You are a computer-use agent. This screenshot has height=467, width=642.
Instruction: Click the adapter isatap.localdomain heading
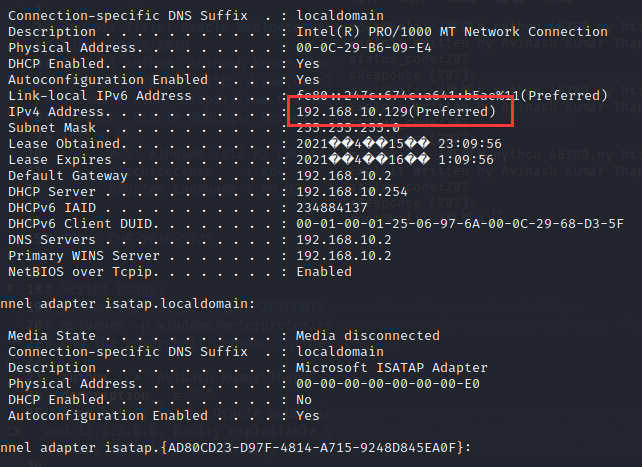pos(128,304)
